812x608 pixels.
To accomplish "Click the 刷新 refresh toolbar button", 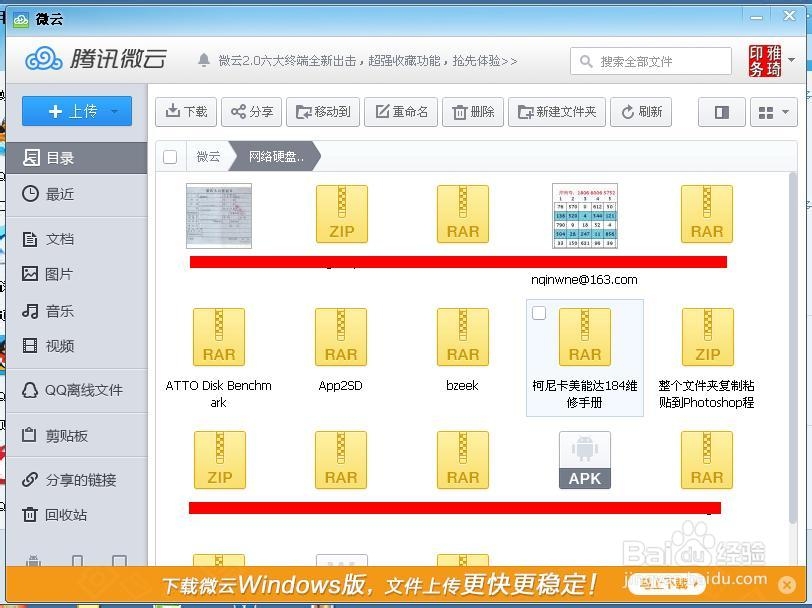I will (641, 112).
